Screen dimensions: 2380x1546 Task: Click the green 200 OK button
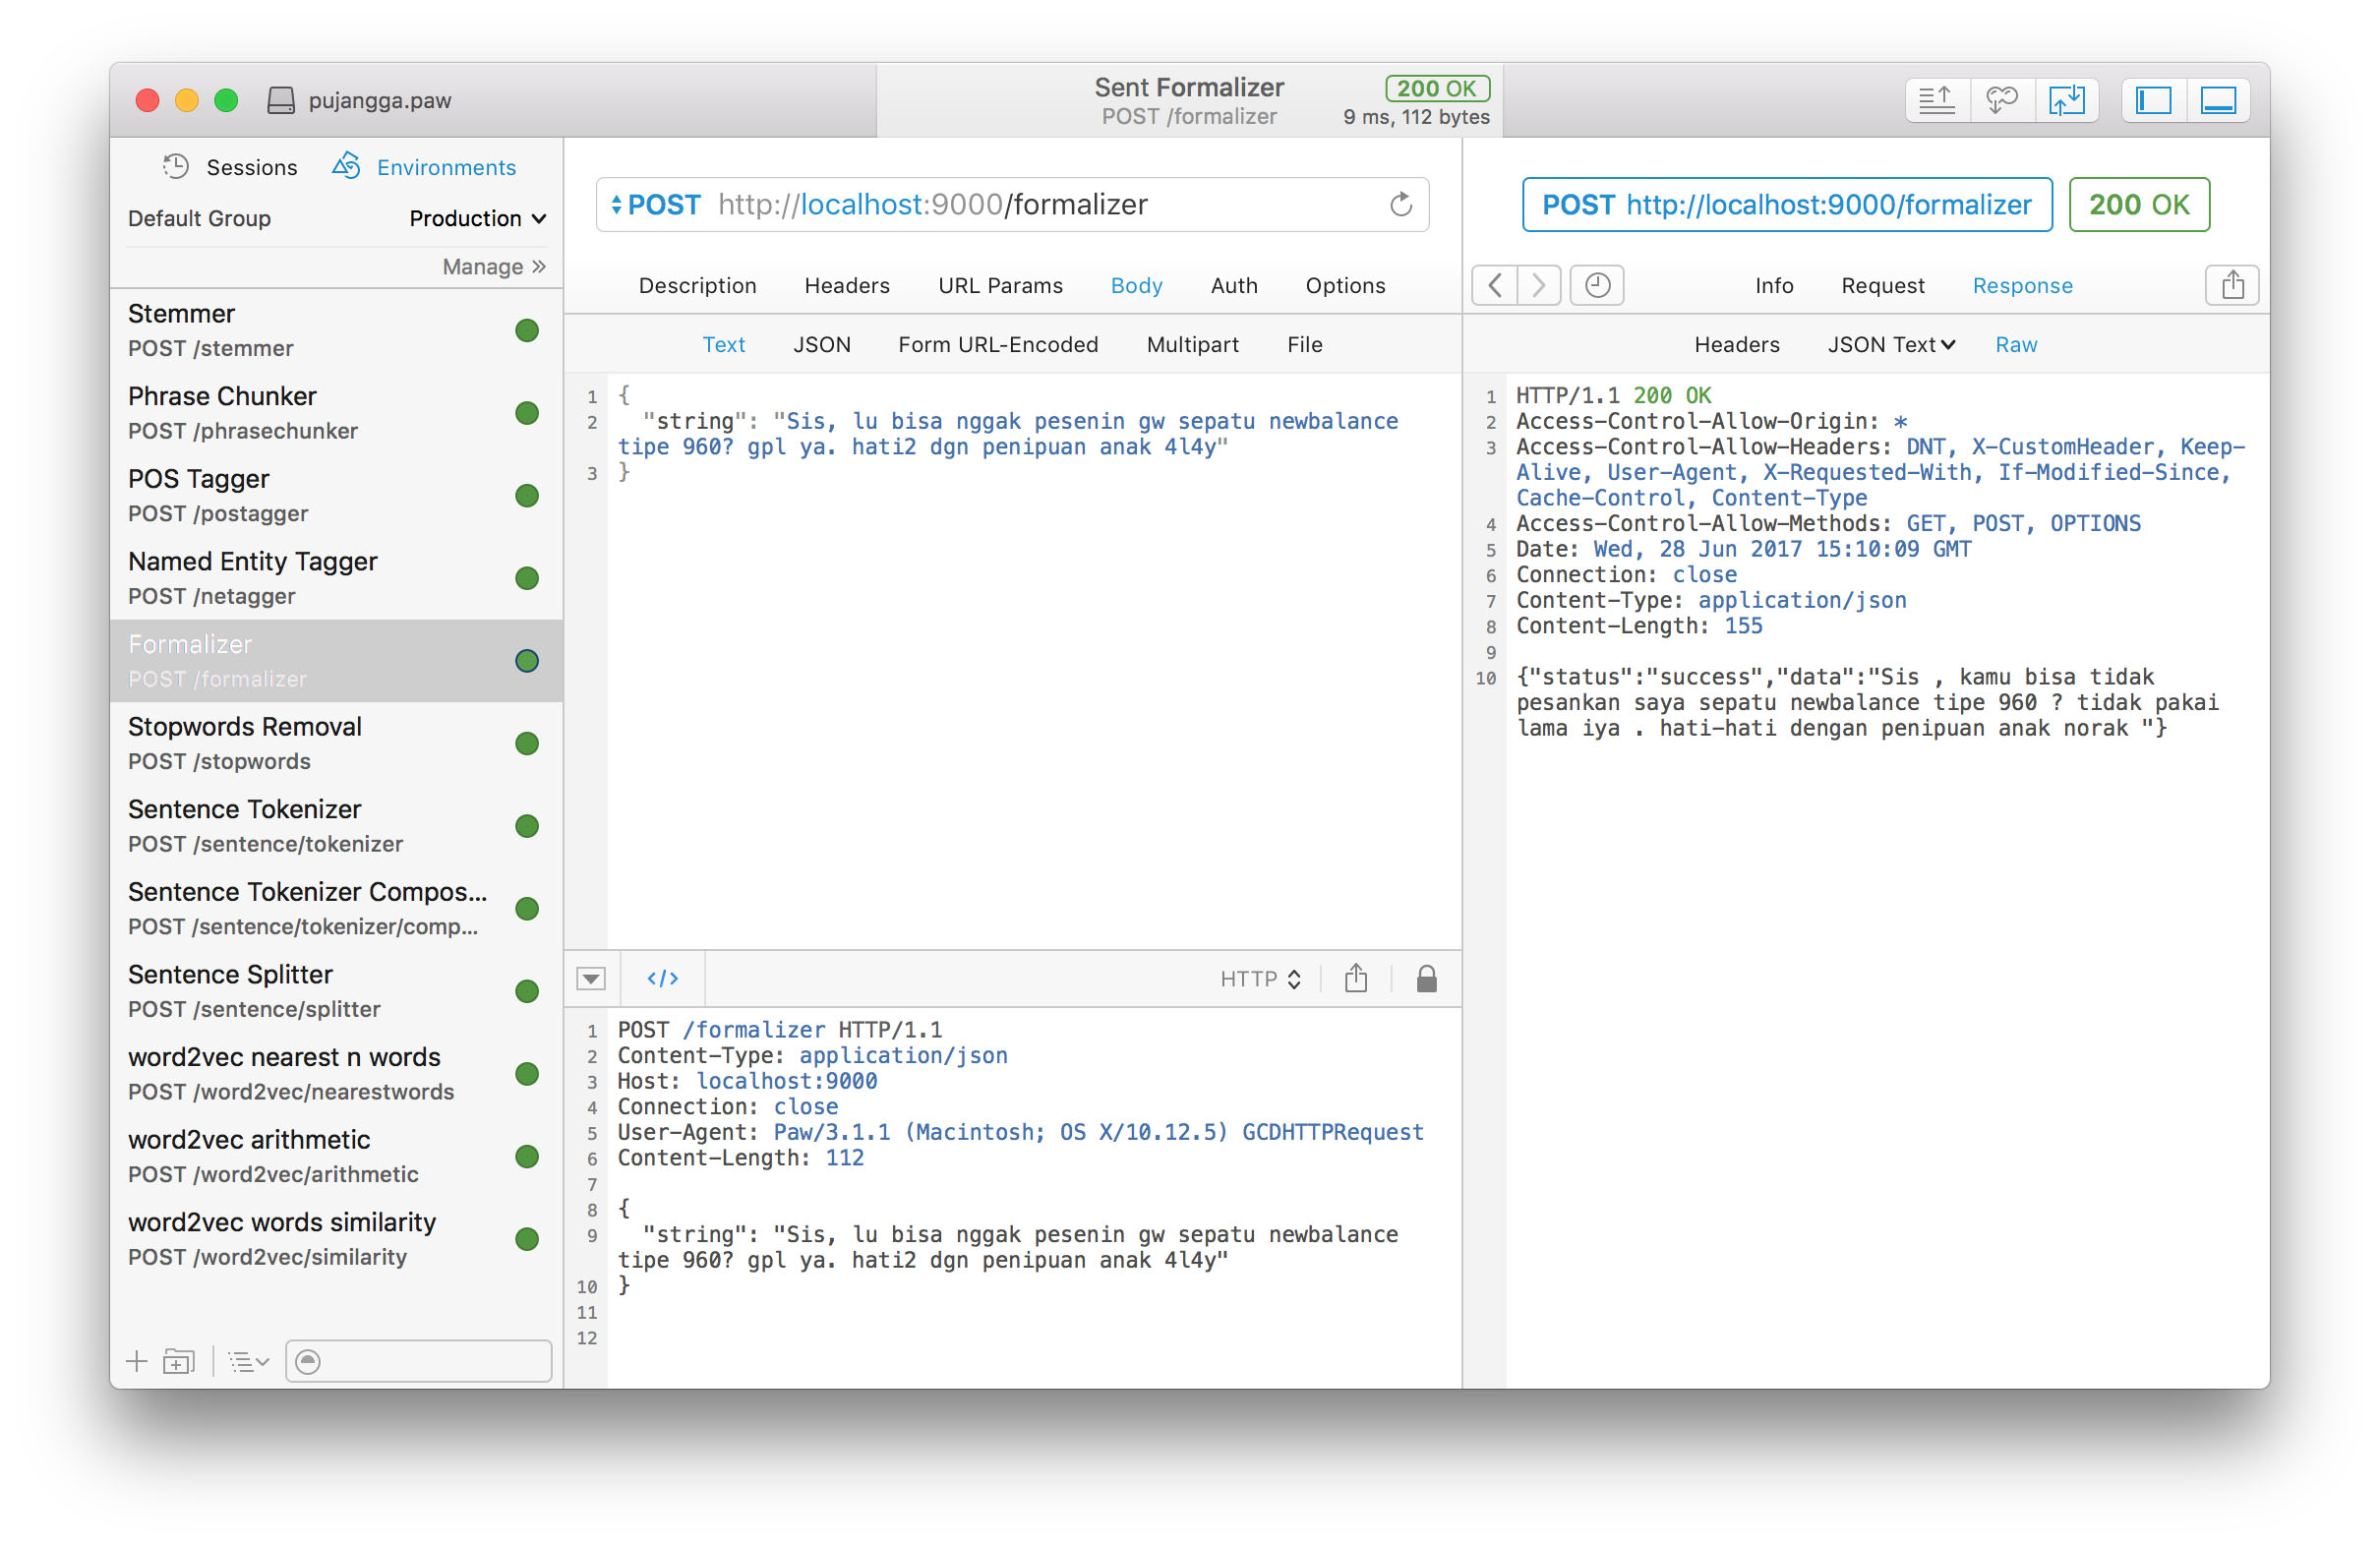[x=2137, y=205]
